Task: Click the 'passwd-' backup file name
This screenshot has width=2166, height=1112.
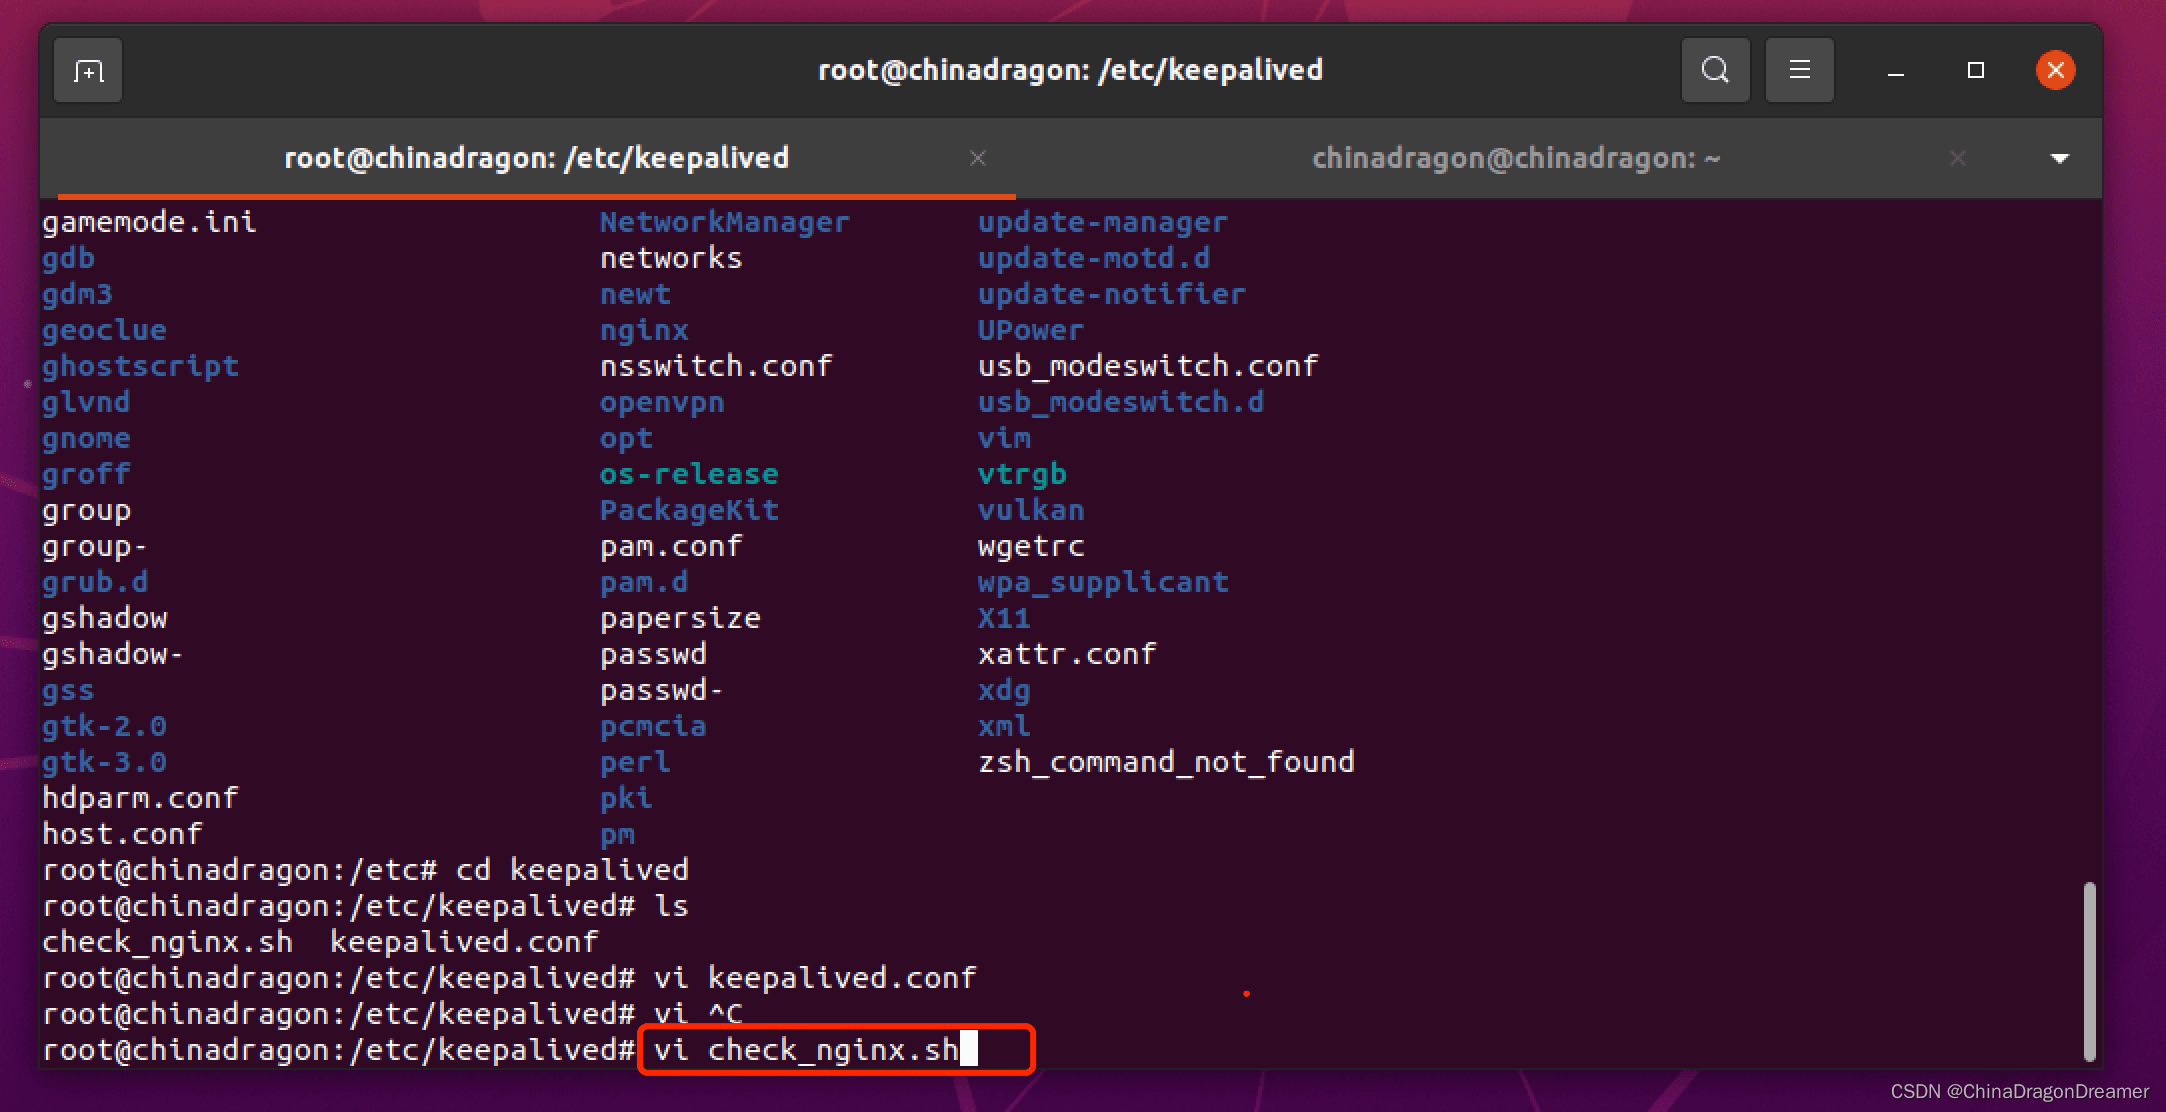Action: pos(661,690)
